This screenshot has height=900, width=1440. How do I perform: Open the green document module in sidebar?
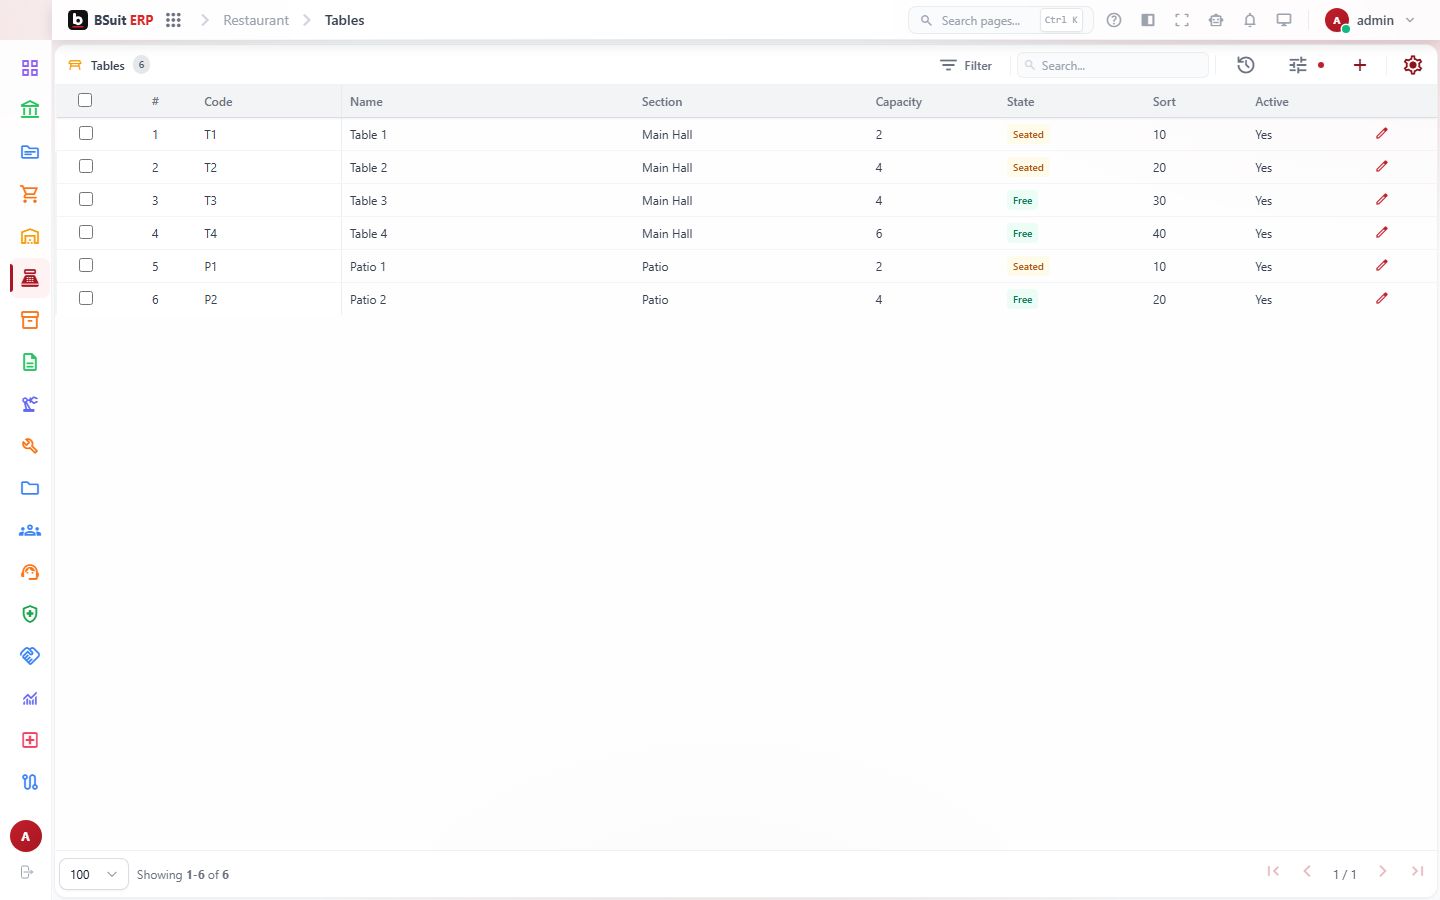click(x=30, y=362)
